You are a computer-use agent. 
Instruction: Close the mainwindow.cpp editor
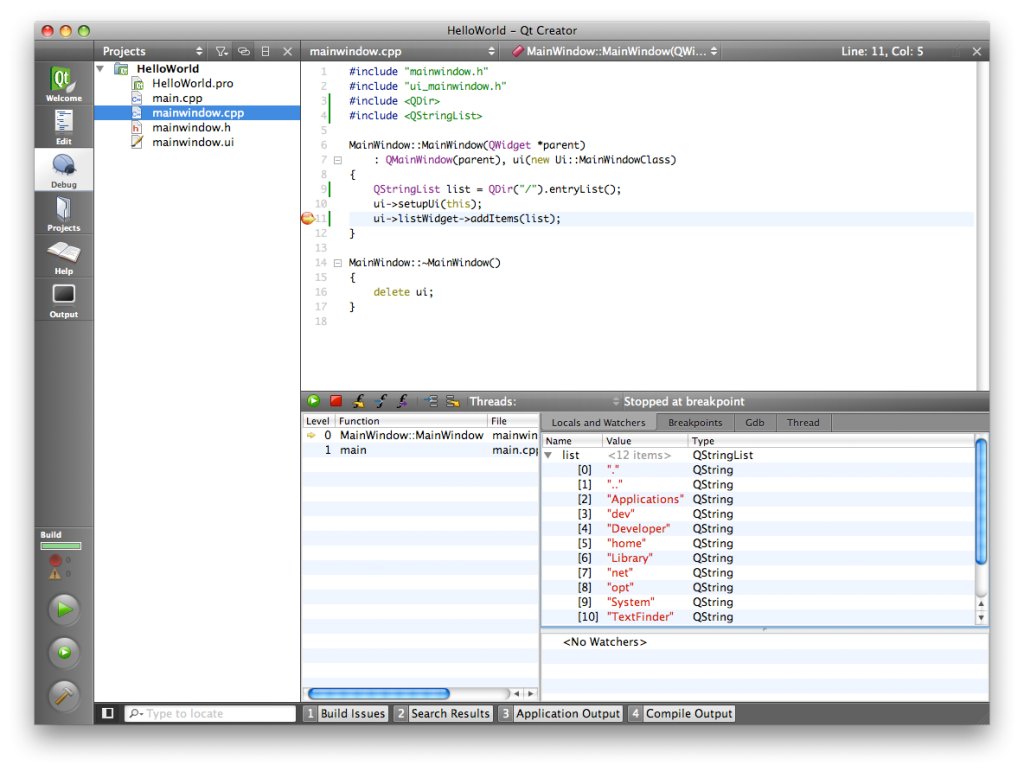(x=976, y=51)
